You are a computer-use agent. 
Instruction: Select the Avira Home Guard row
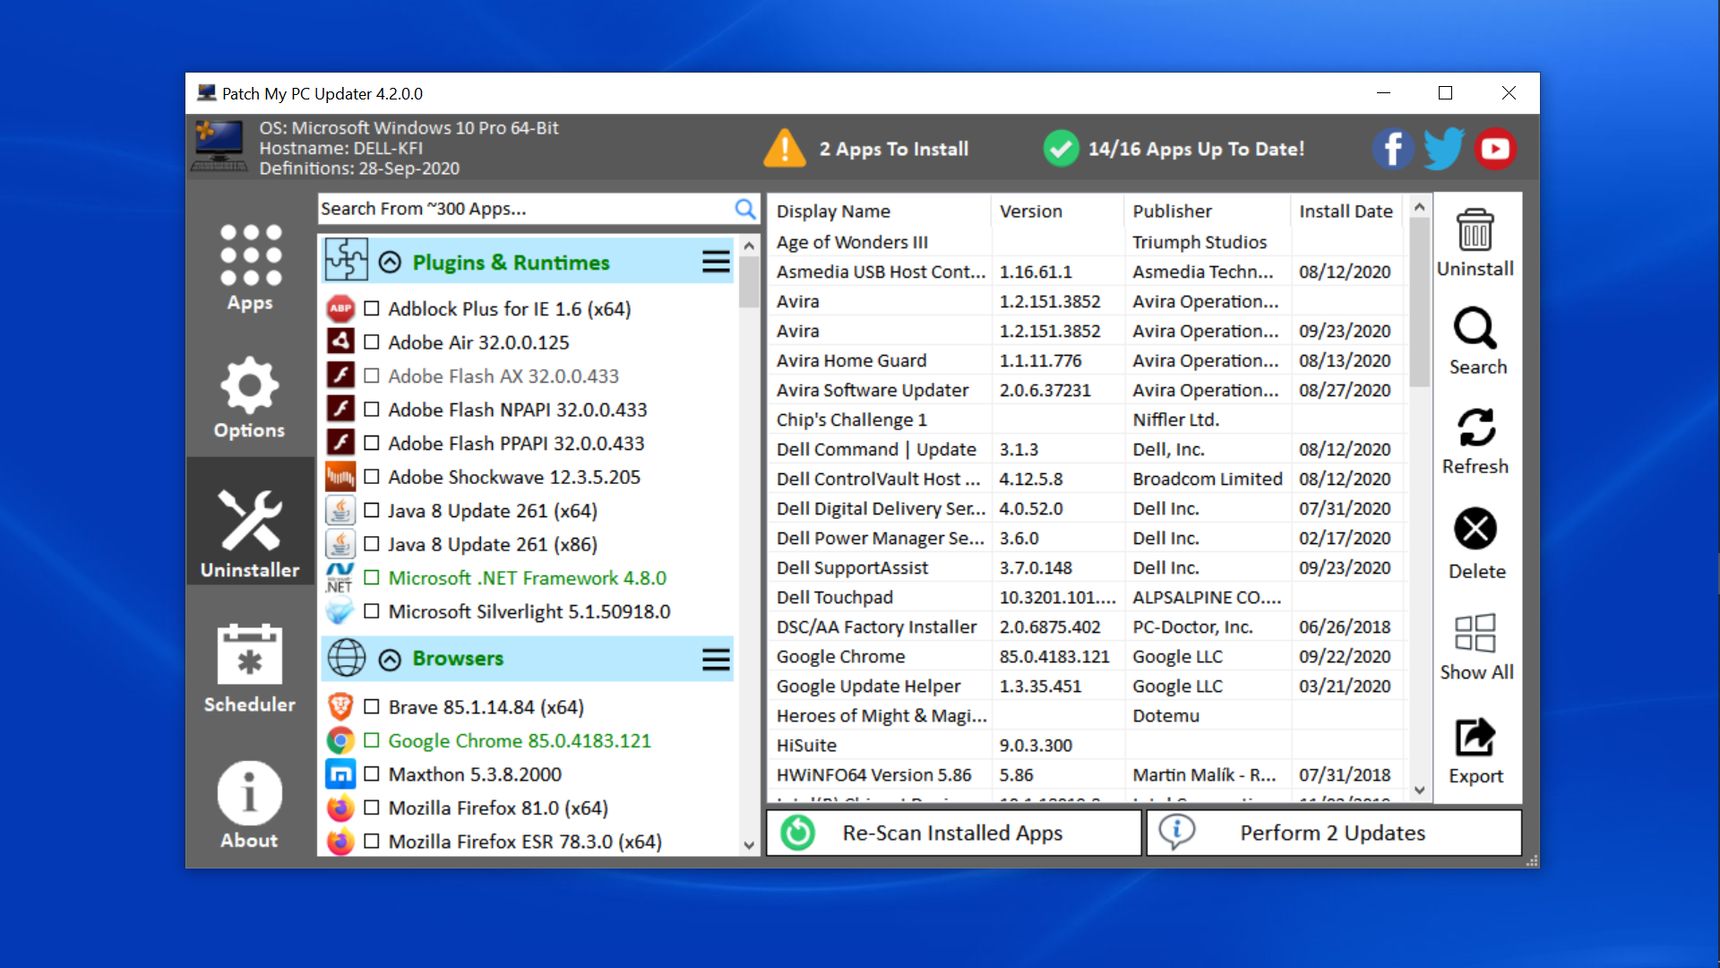tap(1087, 360)
